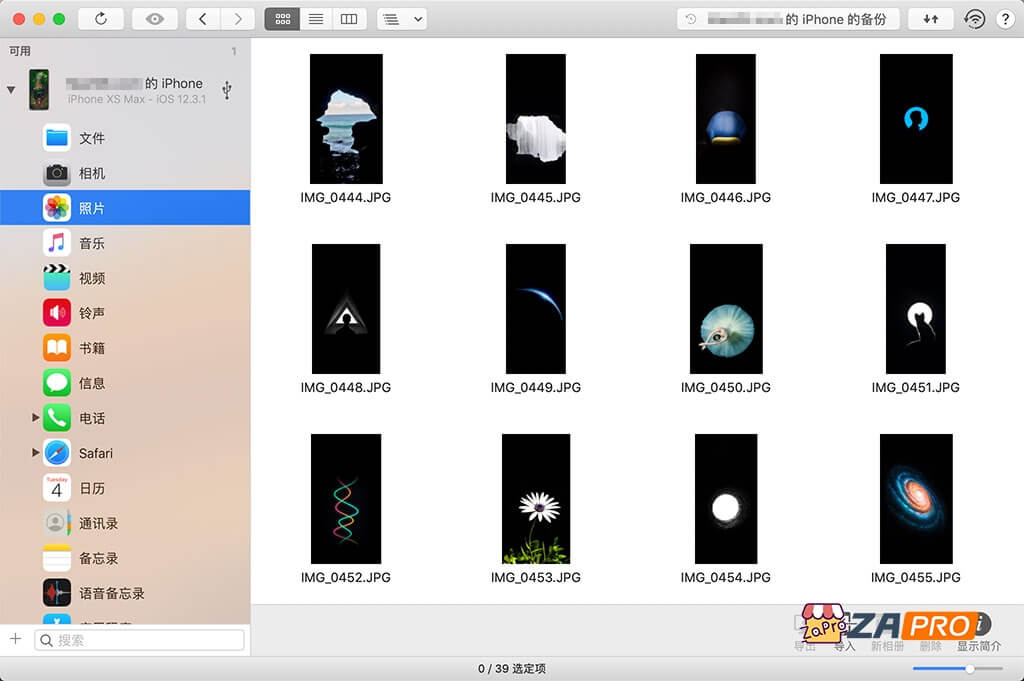Screen dimensions: 1024x681
Task: Switch to grid view in the toolbar
Action: click(x=281, y=18)
